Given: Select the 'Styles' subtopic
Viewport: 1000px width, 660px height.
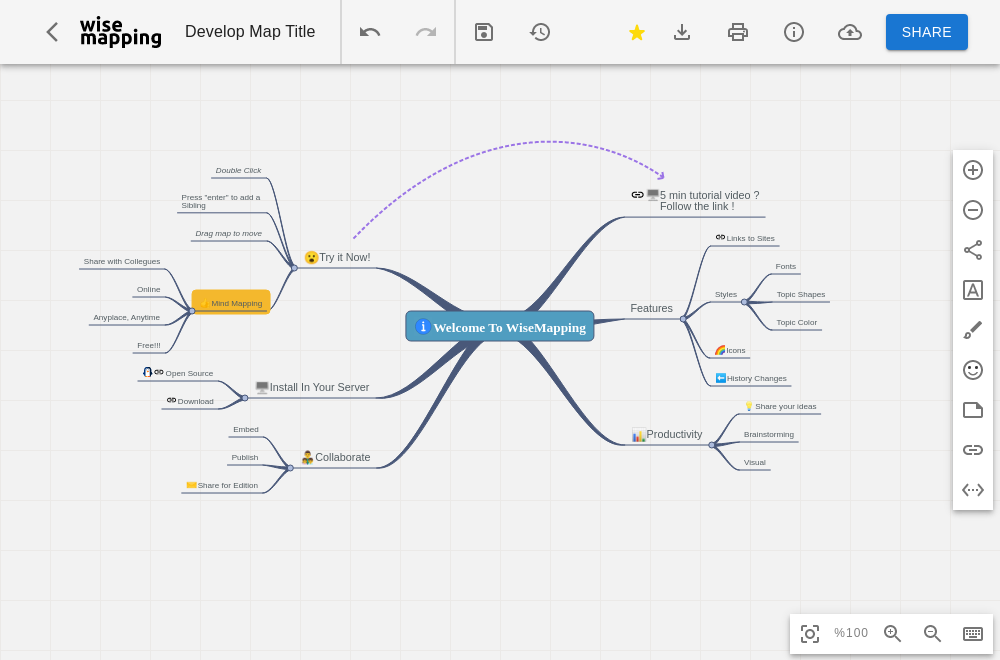Looking at the screenshot, I should point(726,295).
